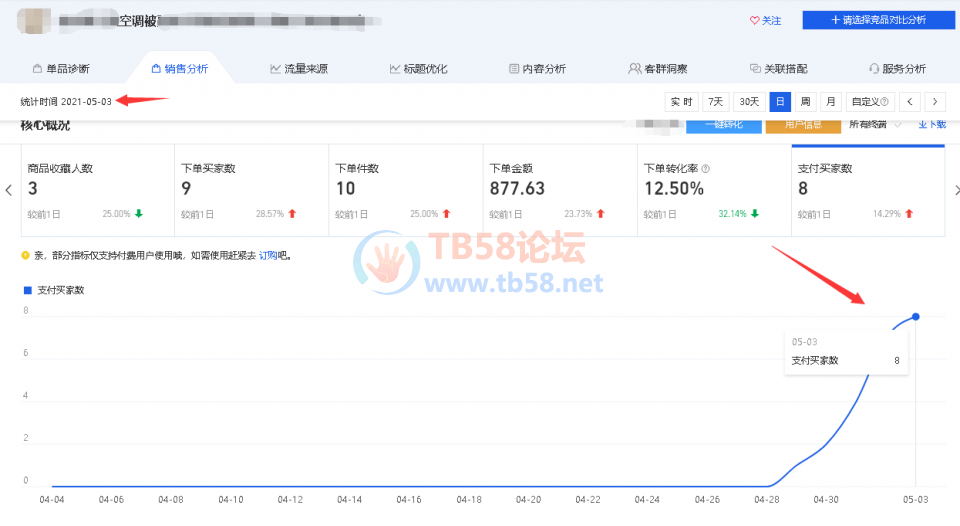The width and height of the screenshot is (960, 526).
Task: Select the 商品收藏人数 metric card
Action: point(98,190)
